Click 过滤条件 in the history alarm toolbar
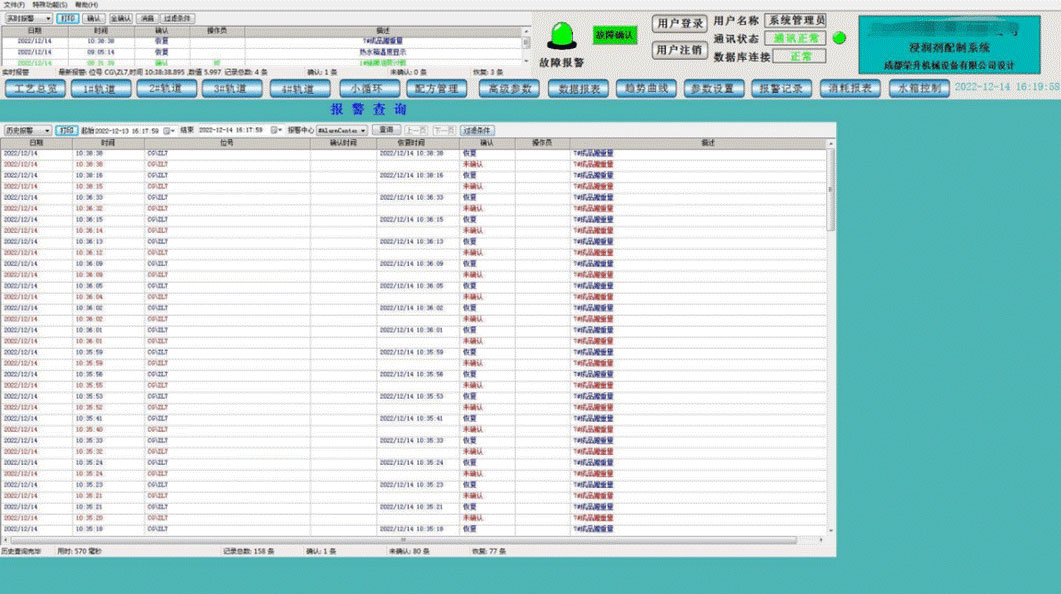 [x=477, y=130]
